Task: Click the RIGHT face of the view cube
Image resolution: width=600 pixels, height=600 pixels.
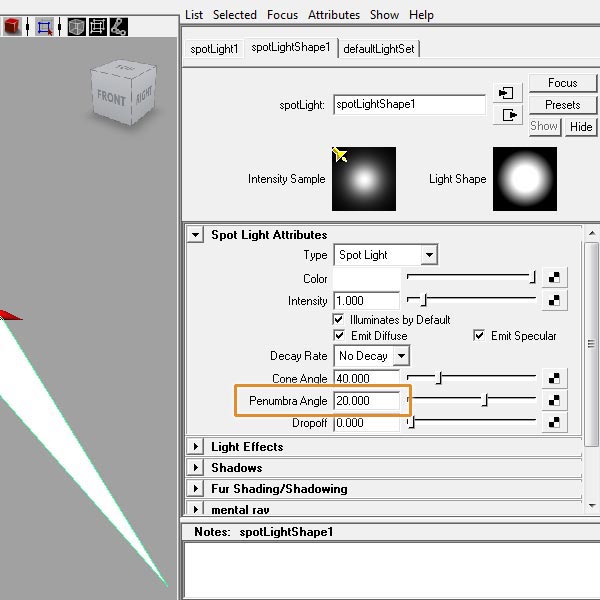Action: (144, 94)
